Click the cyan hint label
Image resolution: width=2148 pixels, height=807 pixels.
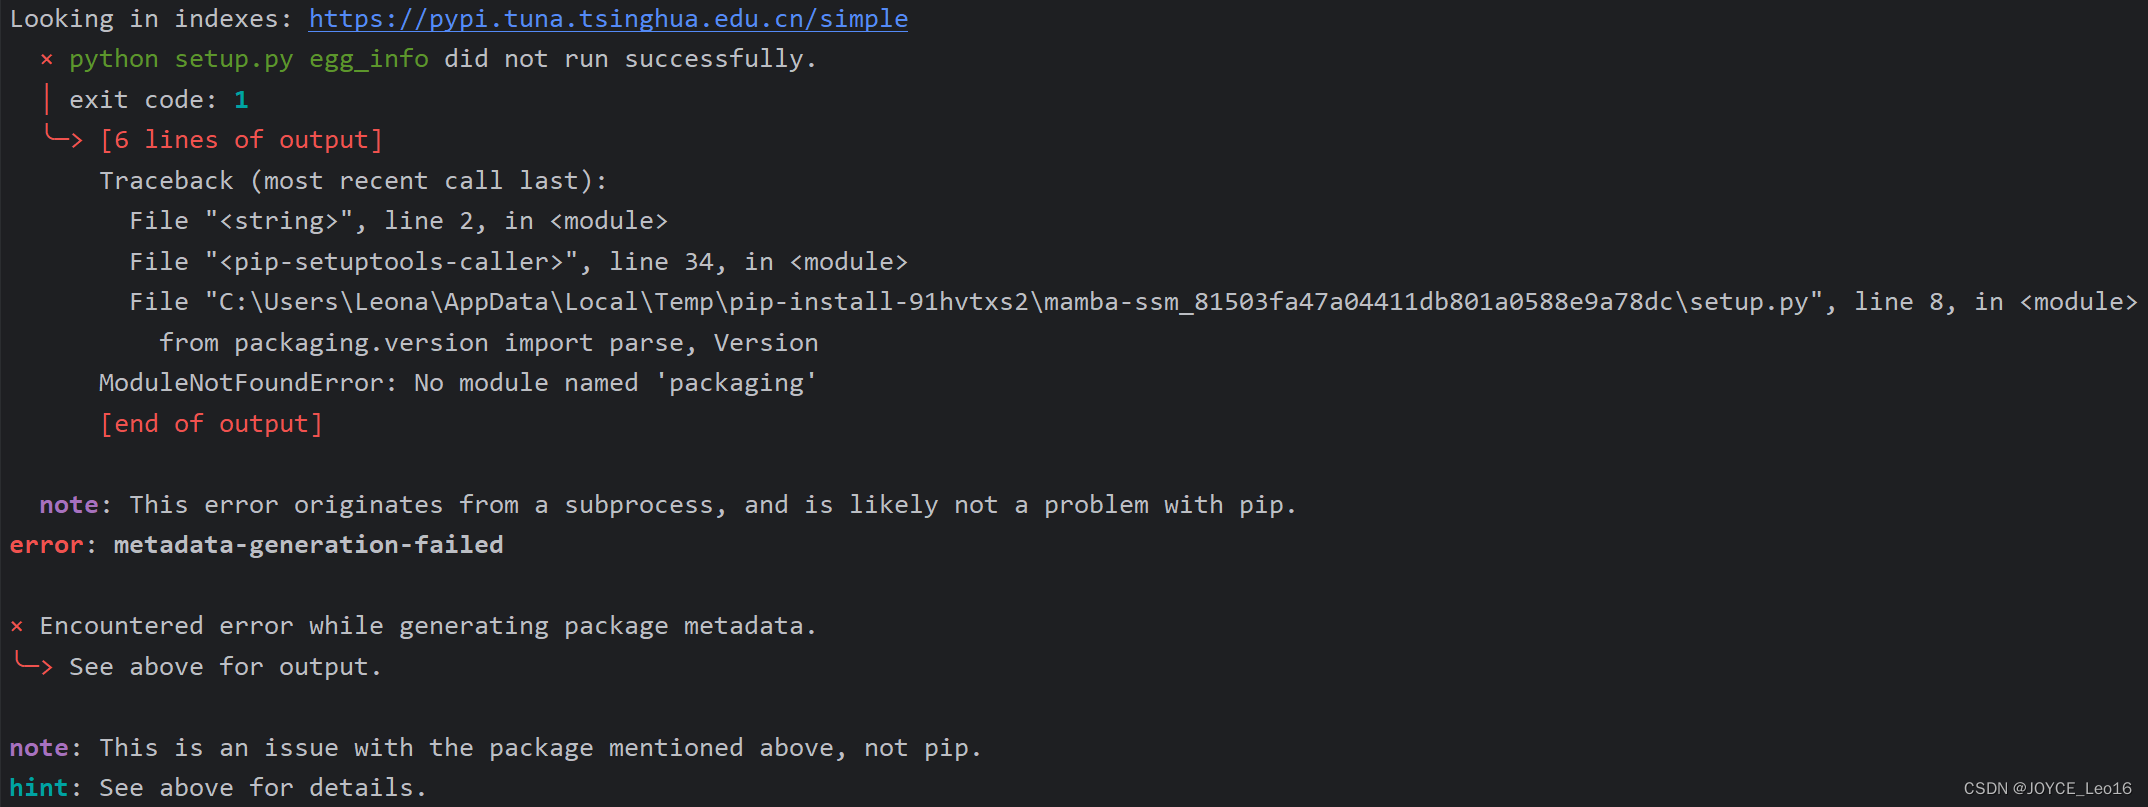pos(38,788)
